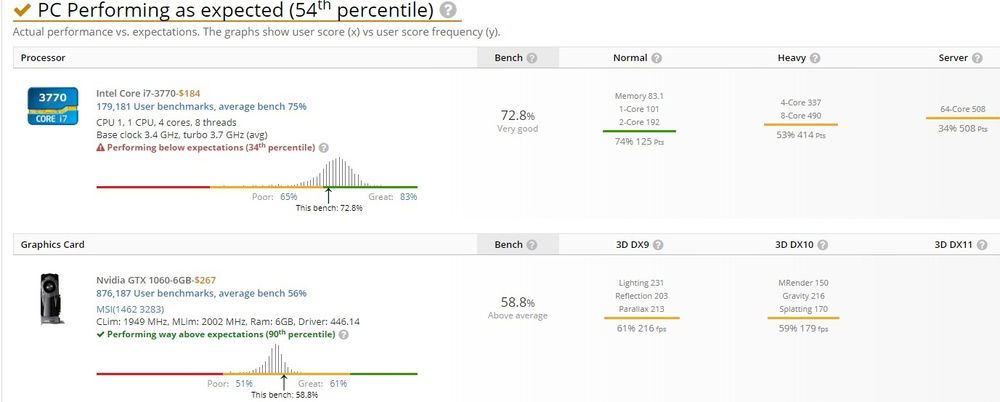
Task: Click help icon next to Processor Bench
Action: tap(532, 58)
